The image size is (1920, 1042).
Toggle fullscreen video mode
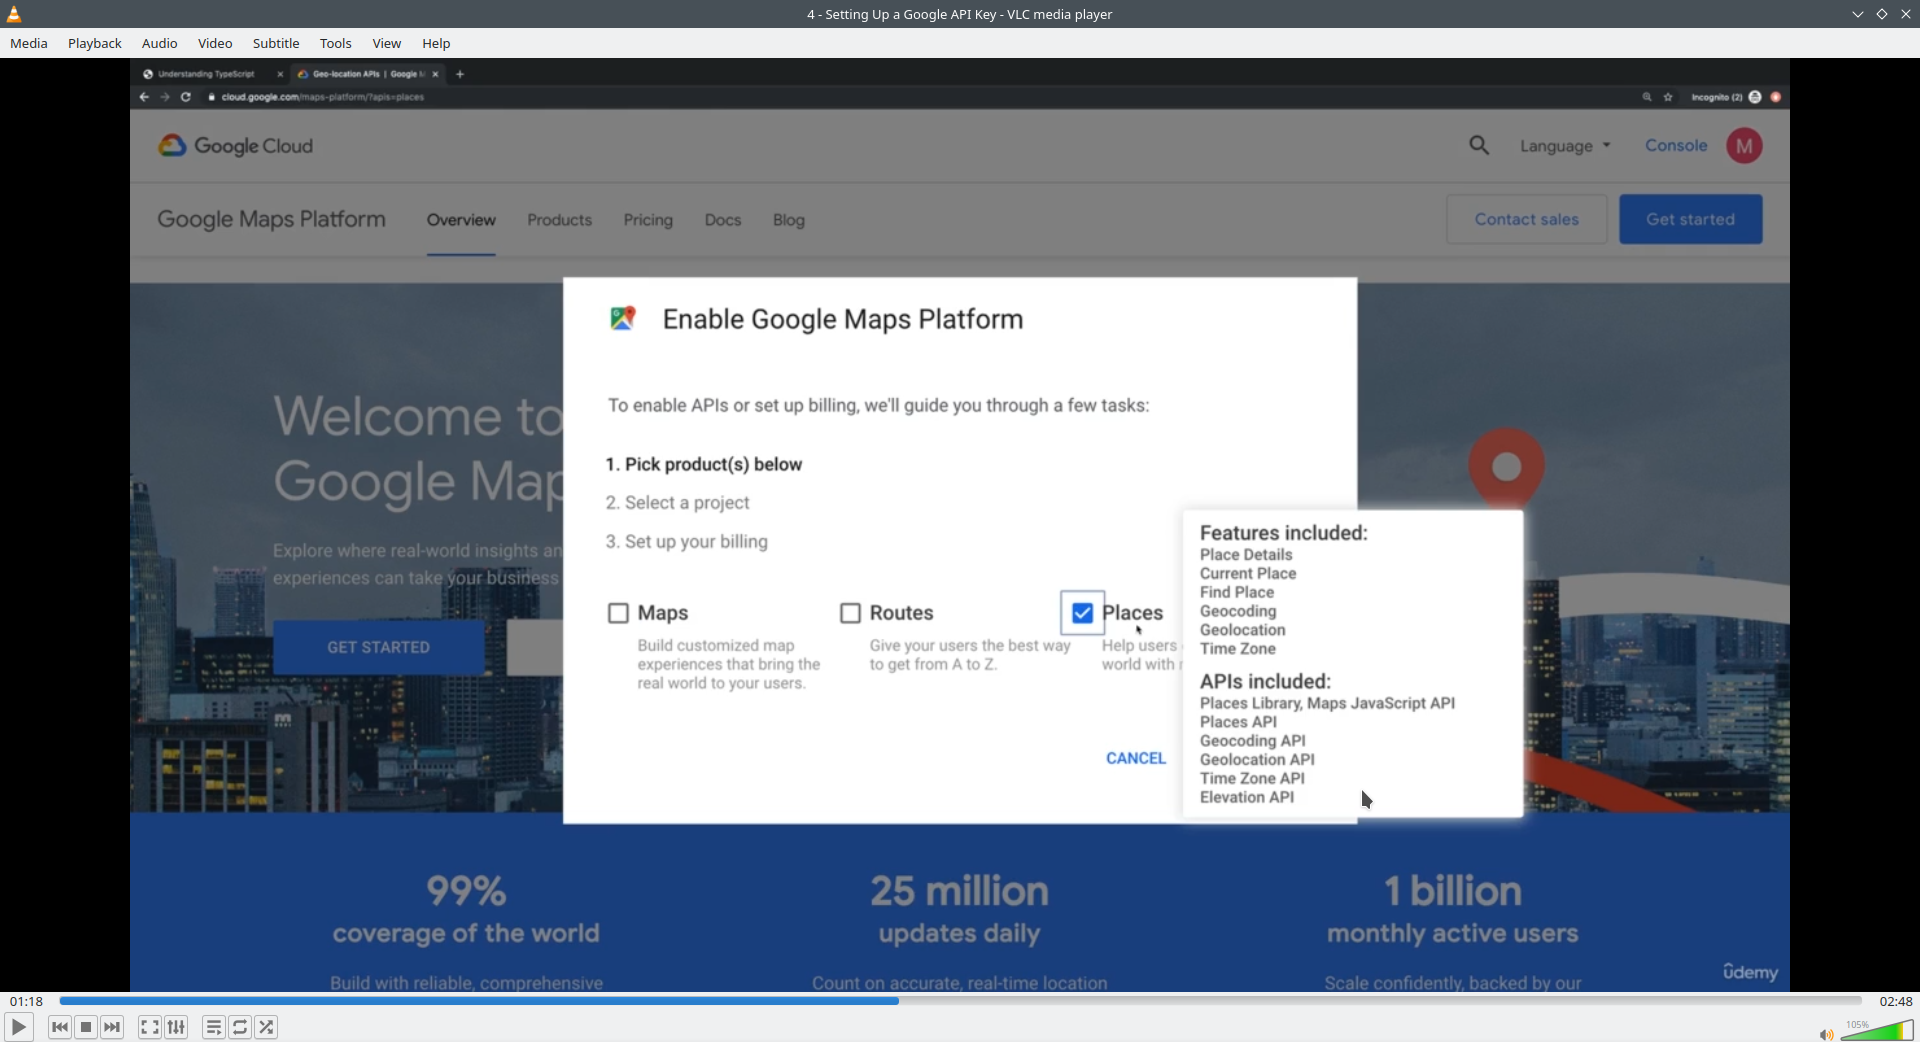[x=149, y=1027]
